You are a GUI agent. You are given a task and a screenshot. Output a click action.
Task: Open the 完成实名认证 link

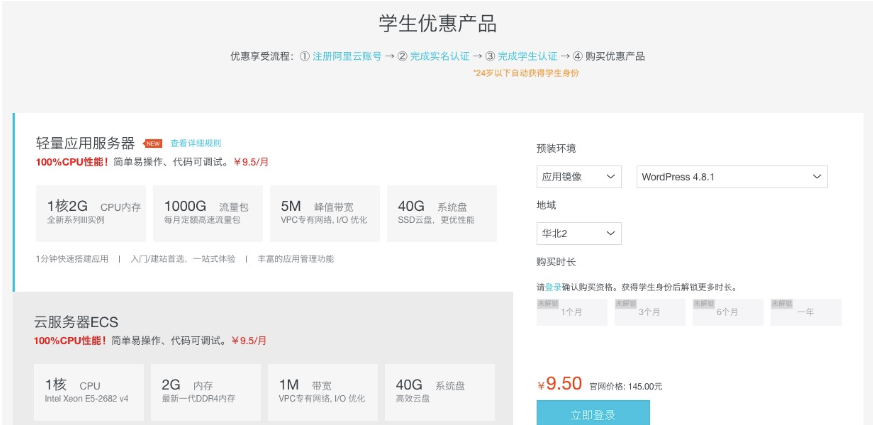(440, 56)
